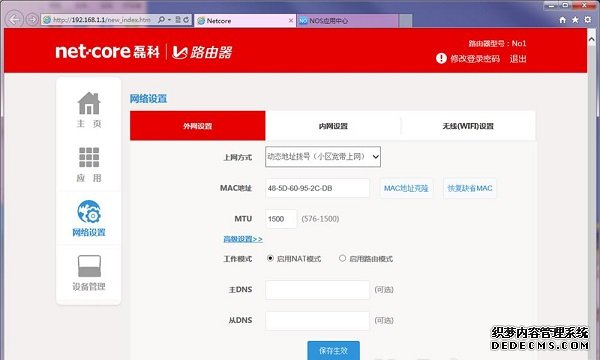600x360 pixels.
Task: Open the applications grid icon
Action: pyautogui.click(x=89, y=157)
